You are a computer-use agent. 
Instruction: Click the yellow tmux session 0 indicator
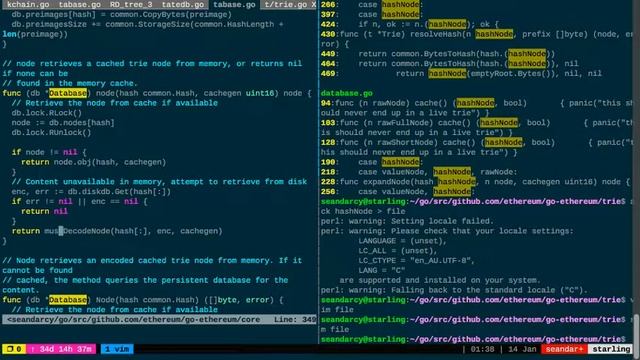point(14,349)
